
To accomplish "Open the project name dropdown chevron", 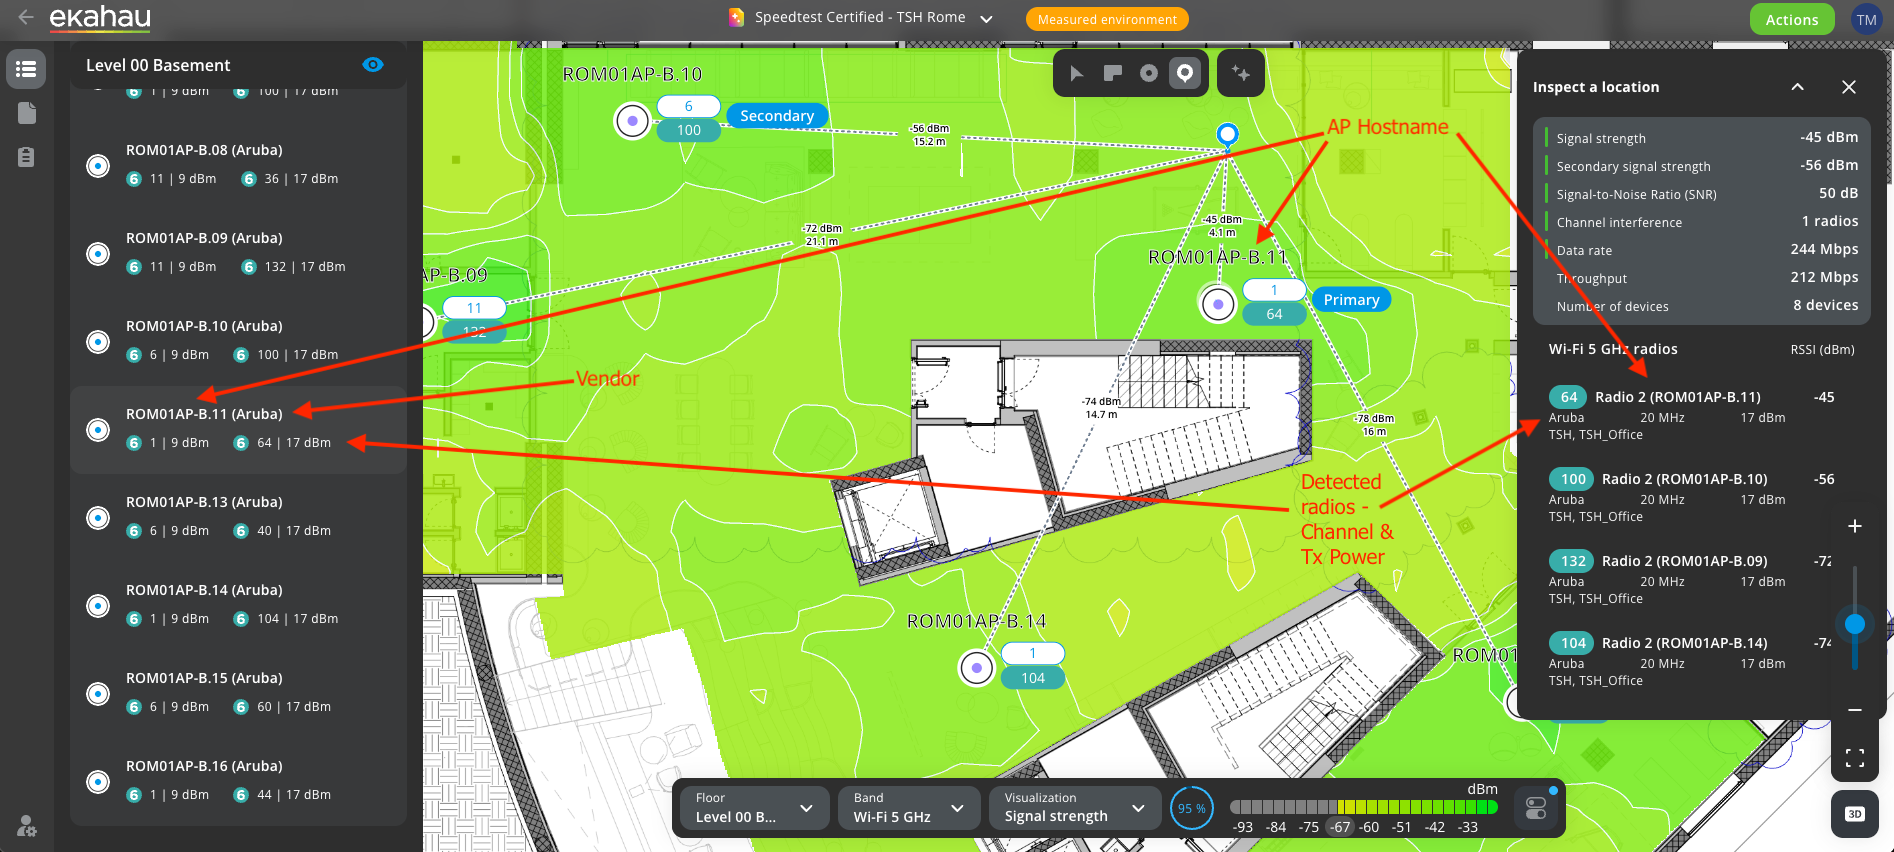I will (x=987, y=19).
